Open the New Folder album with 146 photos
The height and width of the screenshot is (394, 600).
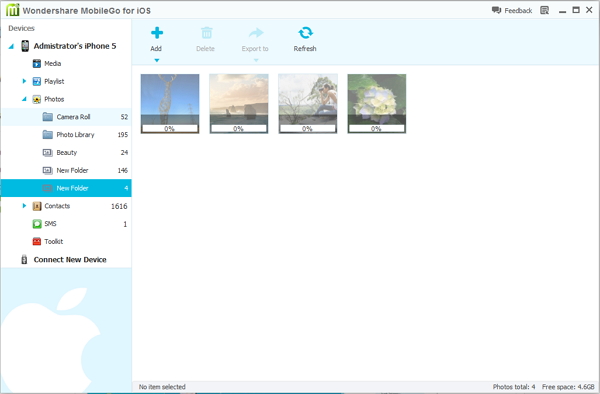[x=66, y=170]
